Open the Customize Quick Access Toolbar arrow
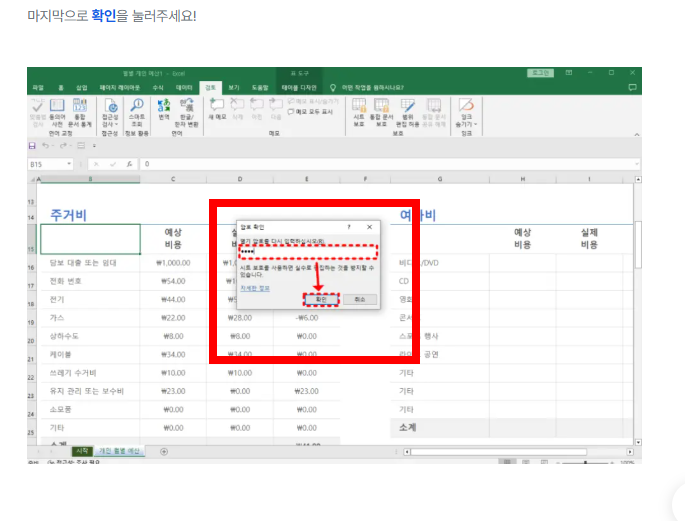Image resolution: width=685 pixels, height=521 pixels. click(x=94, y=146)
